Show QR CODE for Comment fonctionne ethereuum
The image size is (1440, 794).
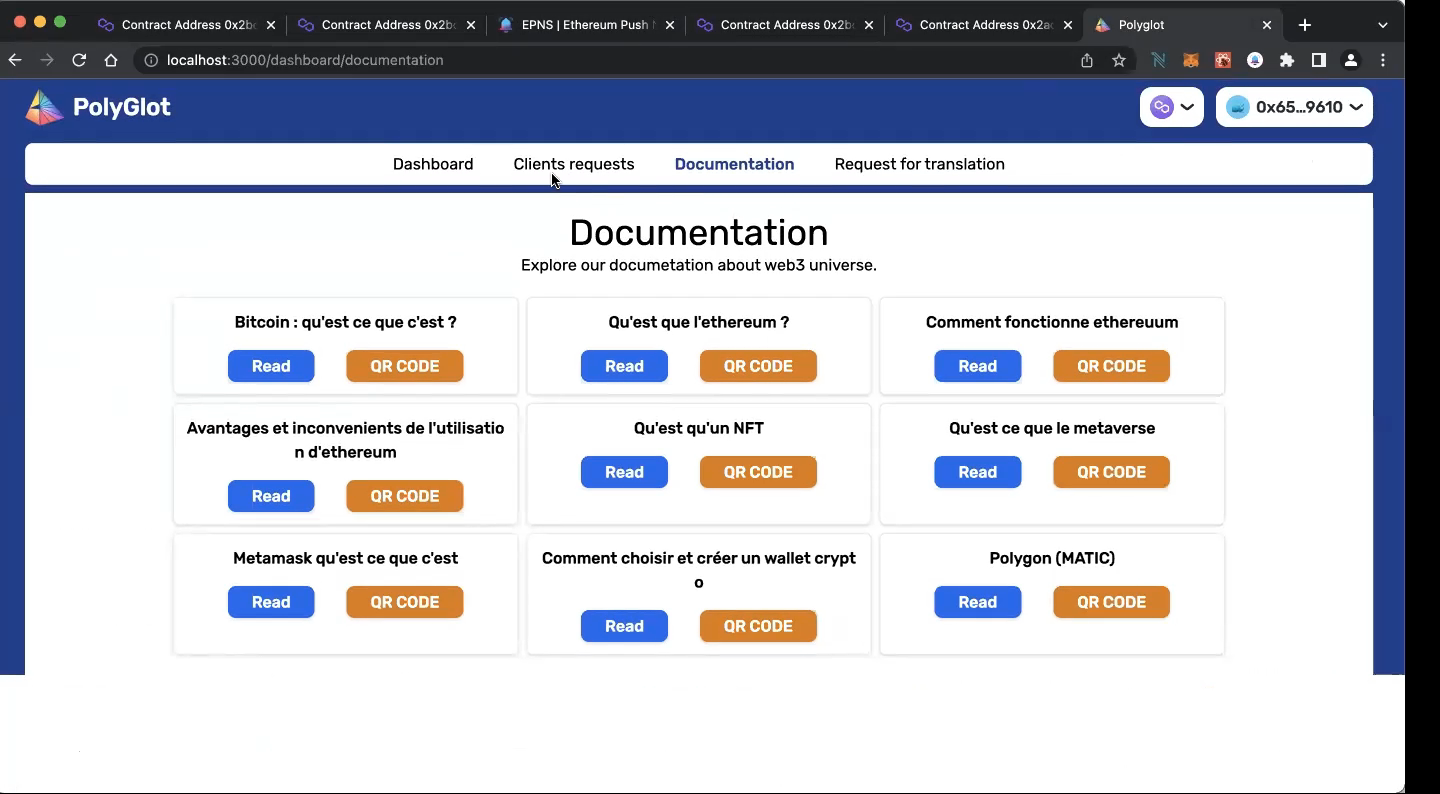(x=1111, y=366)
